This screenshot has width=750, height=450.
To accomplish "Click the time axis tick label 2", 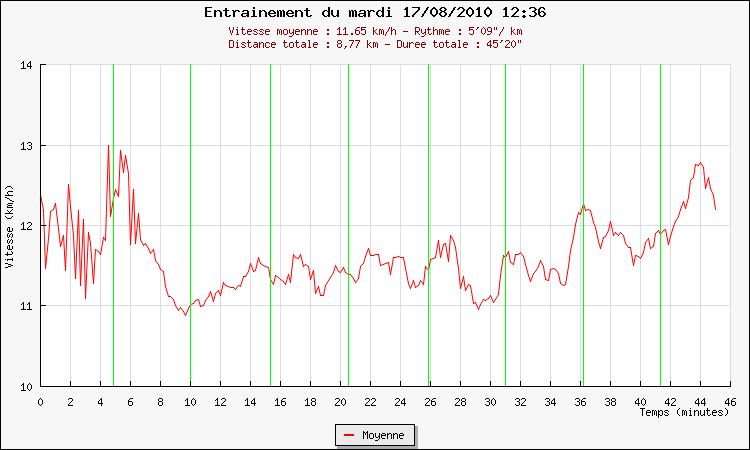I will (x=70, y=402).
